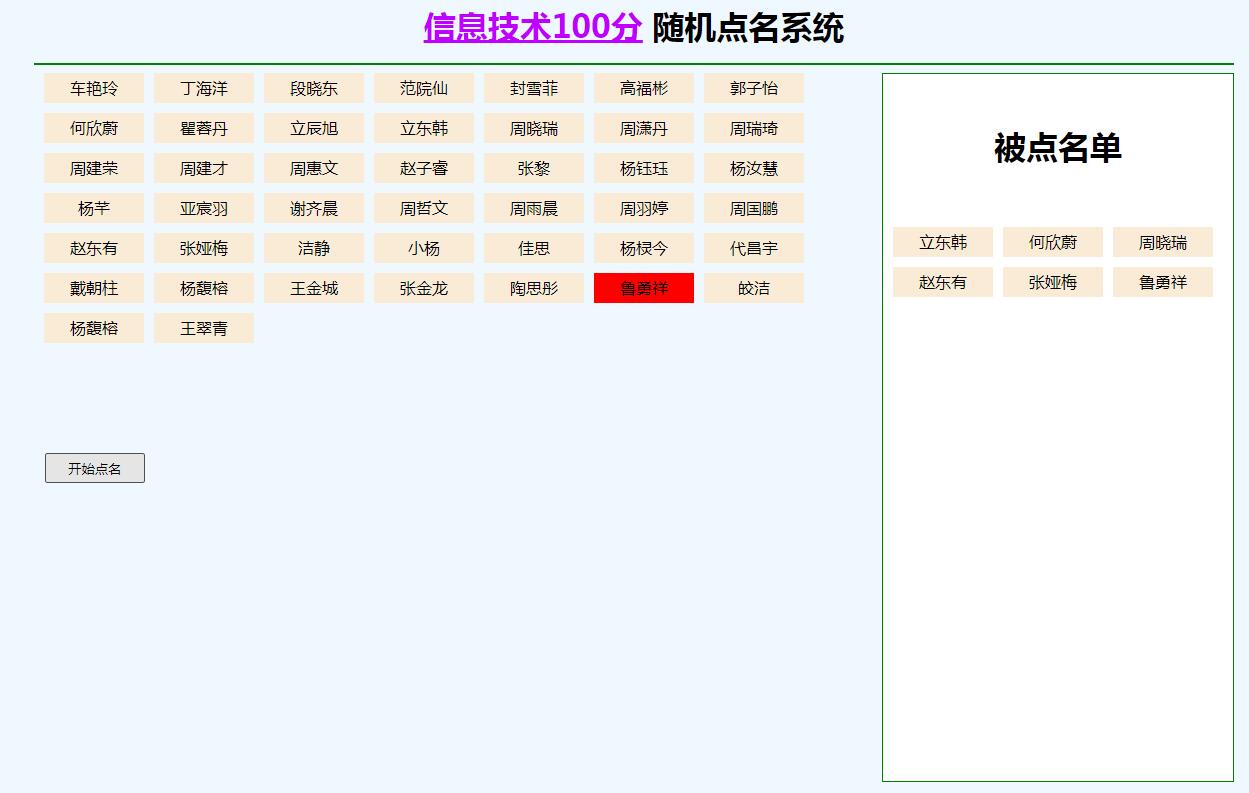The height and width of the screenshot is (793, 1249).
Task: Click on 周哲文
Action: point(424,208)
